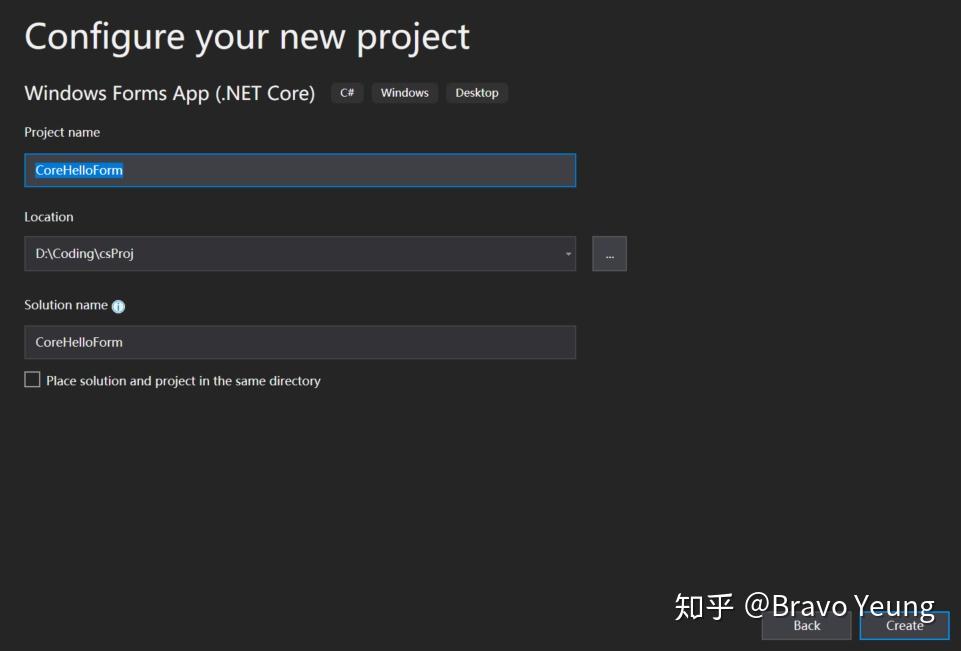961x651 pixels.
Task: Expand the Location dropdown arrow
Action: point(568,254)
